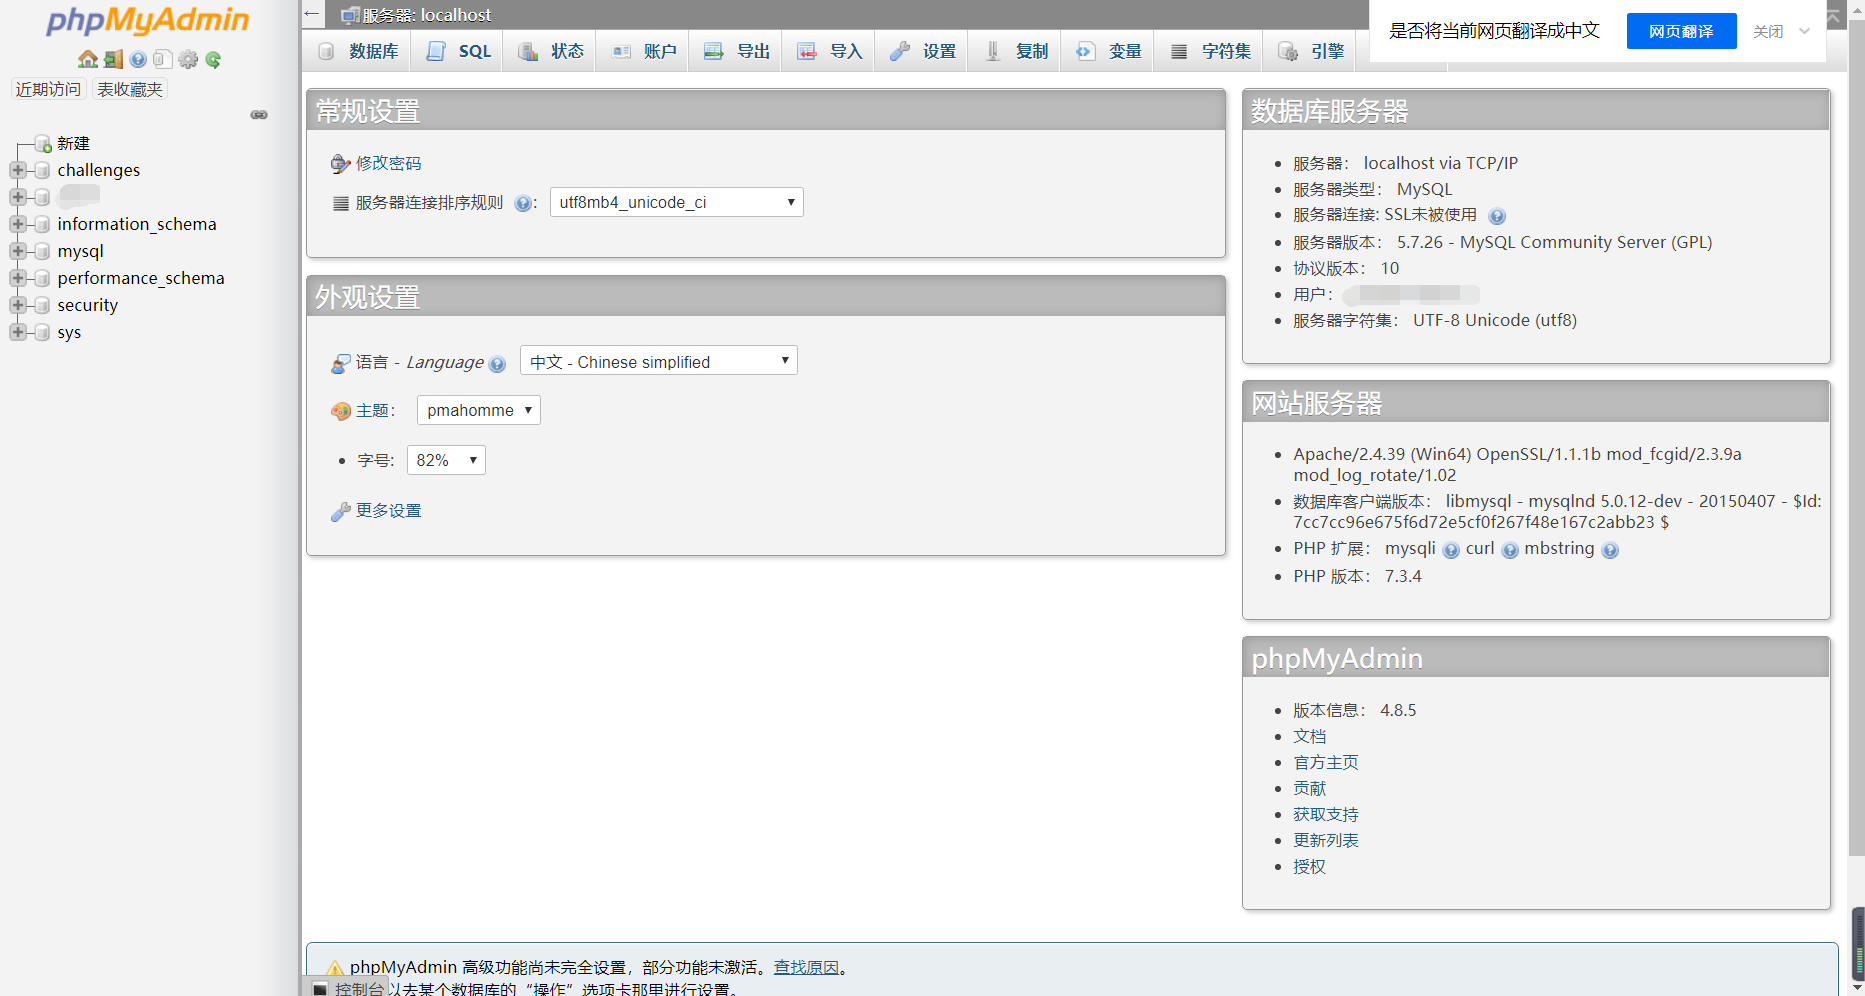Screen dimensions: 1865x996
Task: Click the 修改密码 link
Action: [389, 163]
